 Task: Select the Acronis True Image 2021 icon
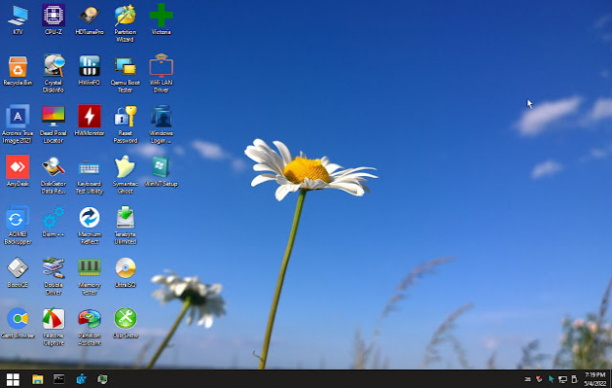[18, 124]
